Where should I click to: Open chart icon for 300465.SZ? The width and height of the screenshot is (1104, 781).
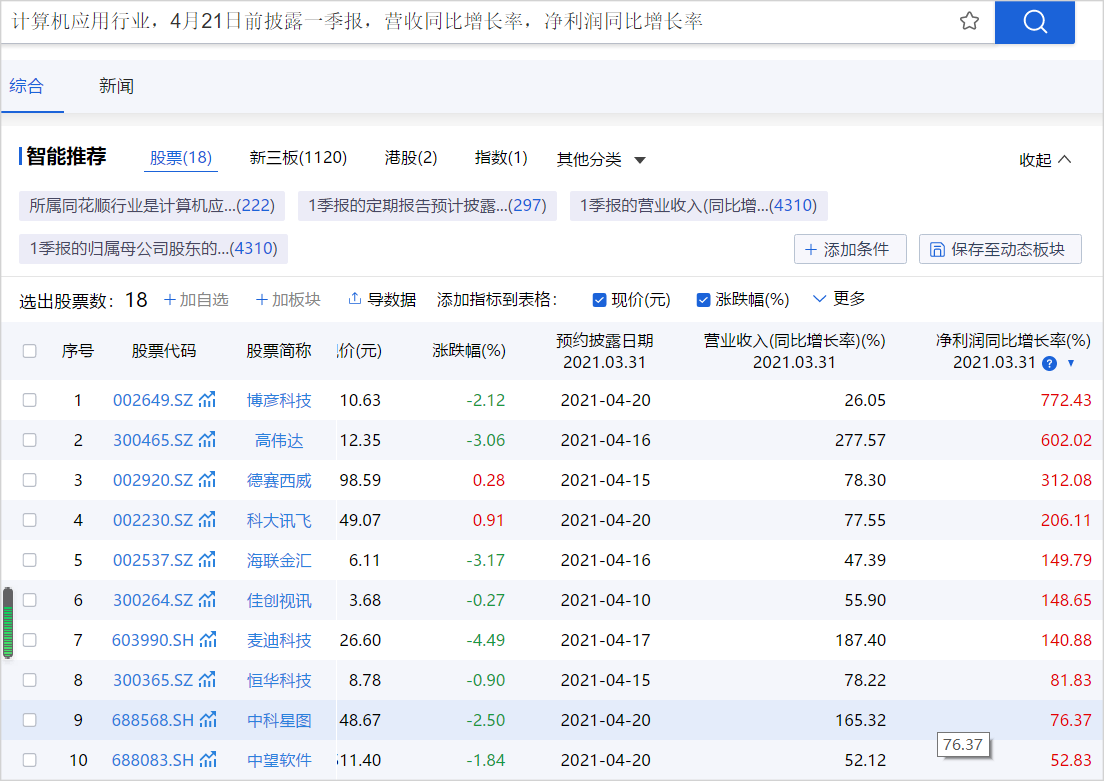click(x=207, y=440)
